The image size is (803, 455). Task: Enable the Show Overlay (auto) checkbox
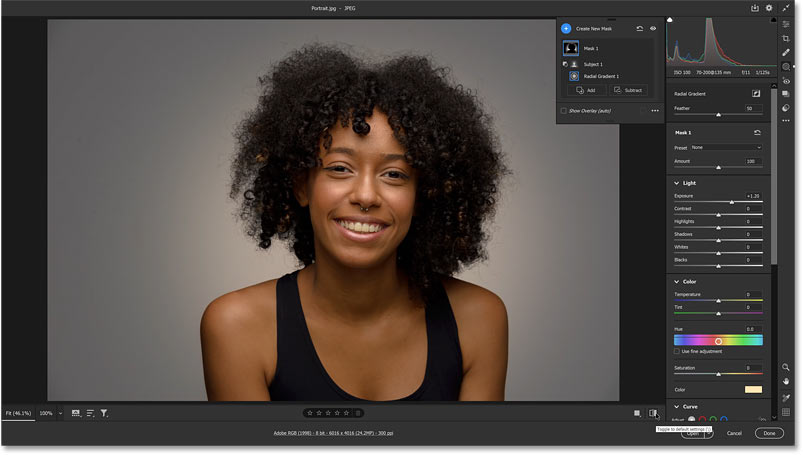tap(564, 111)
